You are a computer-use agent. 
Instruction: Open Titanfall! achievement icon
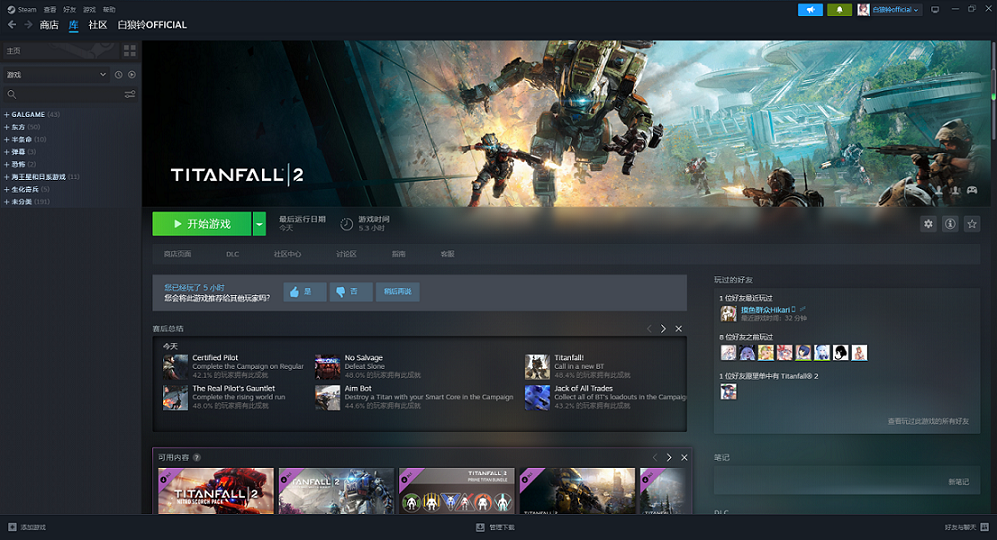pyautogui.click(x=537, y=367)
